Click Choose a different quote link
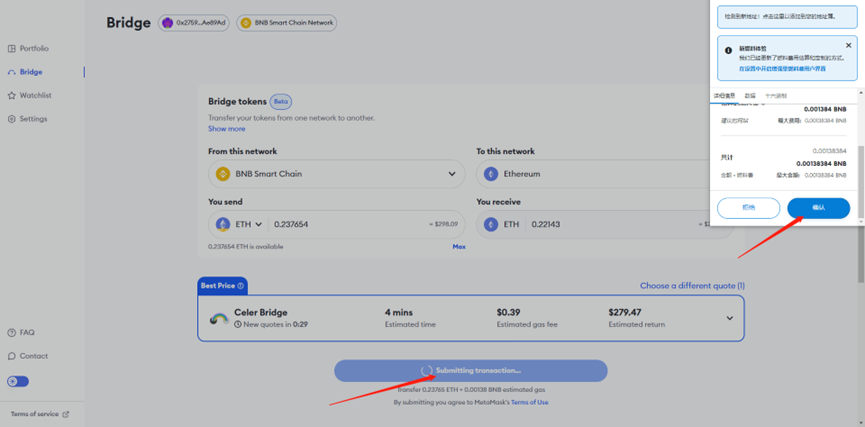The image size is (865, 427). coord(692,286)
